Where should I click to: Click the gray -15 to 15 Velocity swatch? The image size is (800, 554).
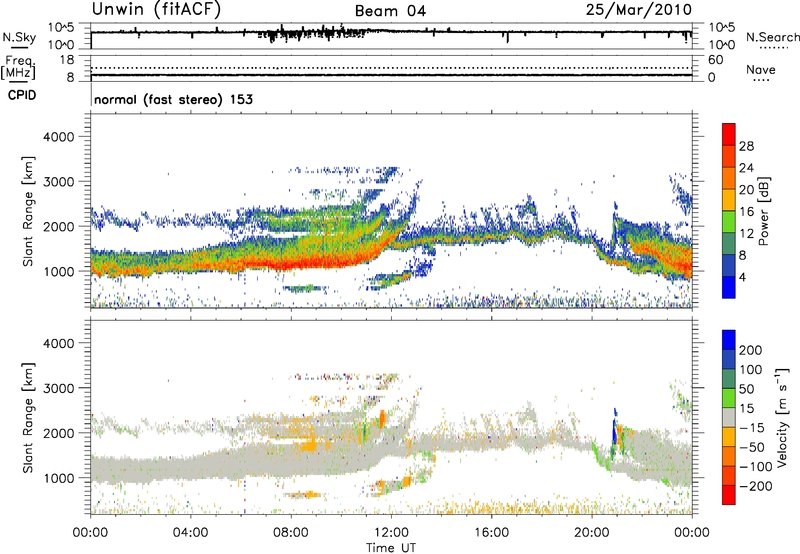729,418
